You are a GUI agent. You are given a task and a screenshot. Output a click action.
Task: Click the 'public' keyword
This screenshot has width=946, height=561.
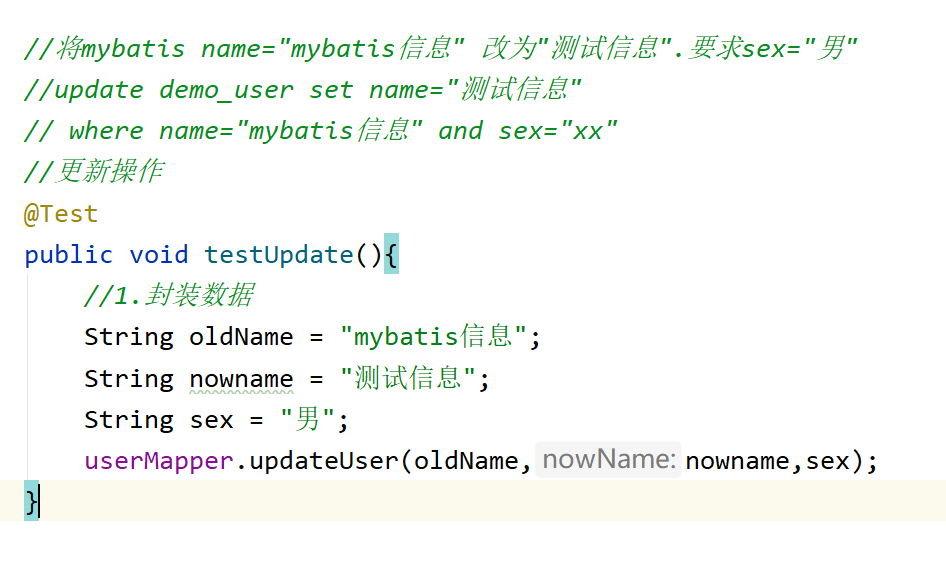68,255
